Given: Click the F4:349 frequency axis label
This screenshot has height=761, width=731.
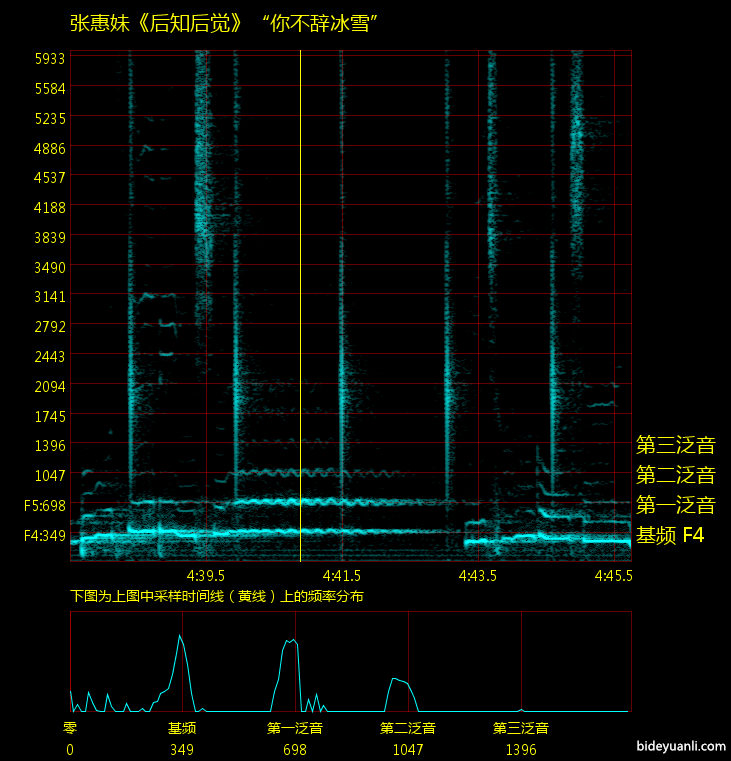Looking at the screenshot, I should (45, 536).
